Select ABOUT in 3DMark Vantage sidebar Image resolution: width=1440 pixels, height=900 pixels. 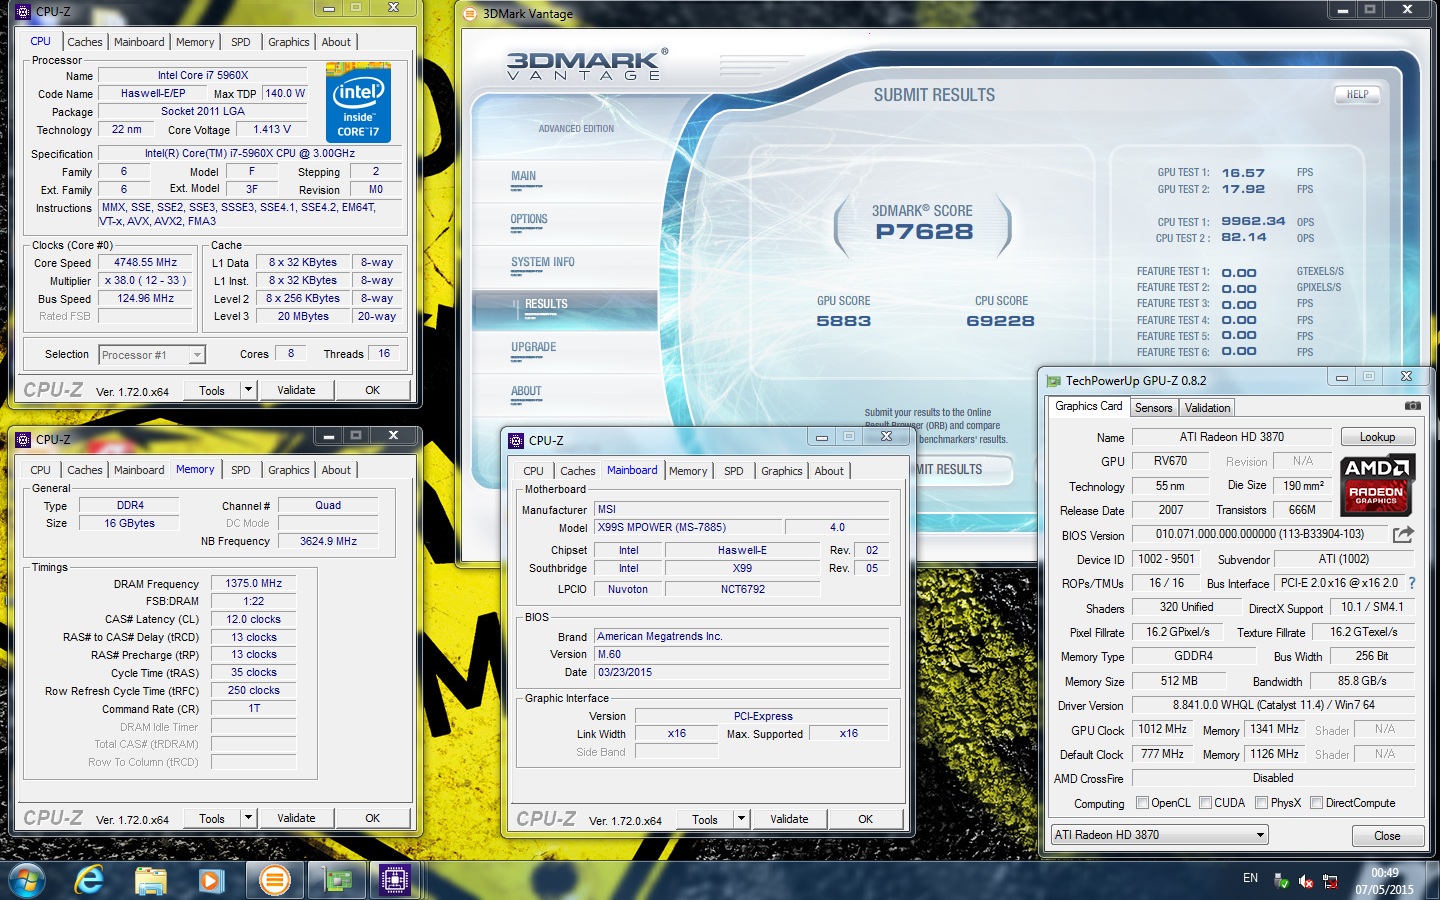pyautogui.click(x=526, y=391)
